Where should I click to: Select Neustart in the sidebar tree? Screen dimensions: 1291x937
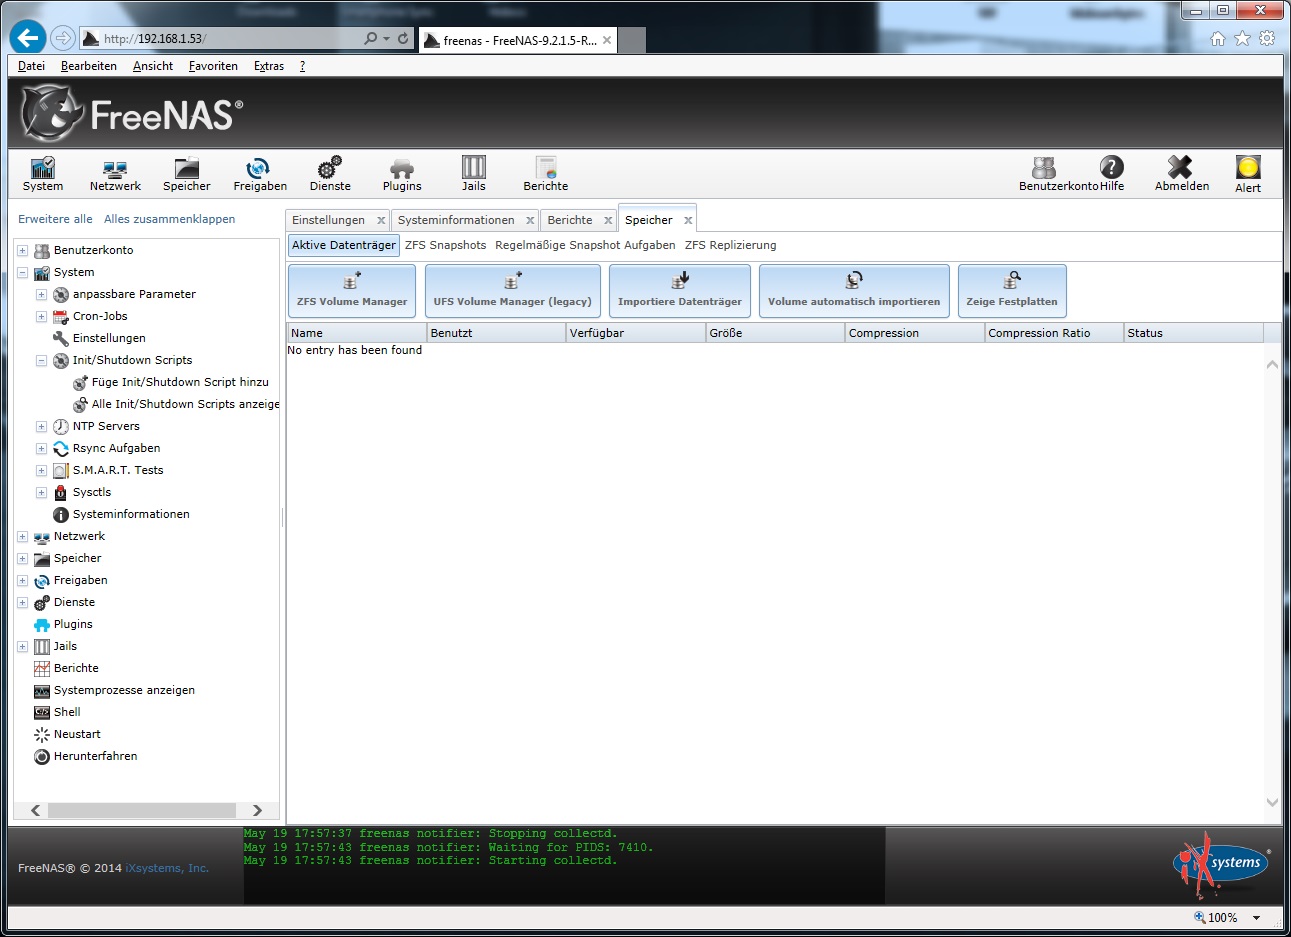pyautogui.click(x=77, y=734)
